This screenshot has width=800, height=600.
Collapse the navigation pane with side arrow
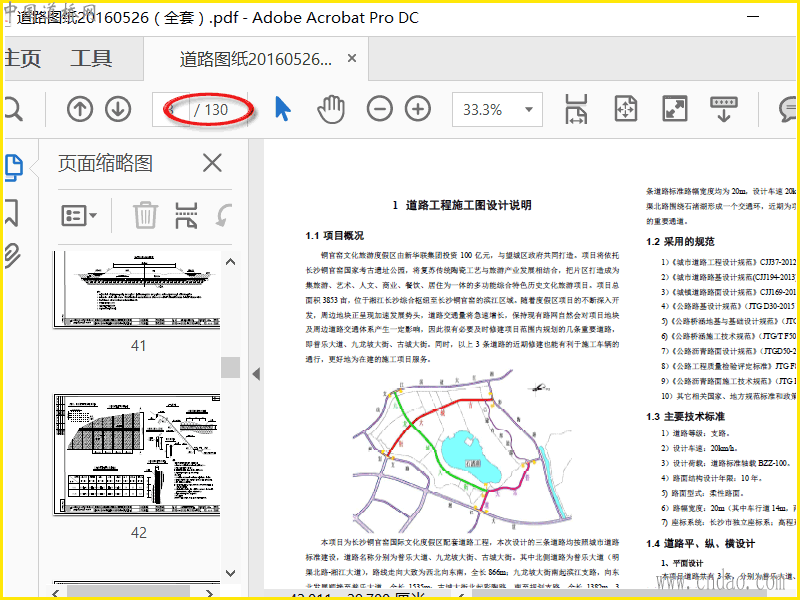257,374
